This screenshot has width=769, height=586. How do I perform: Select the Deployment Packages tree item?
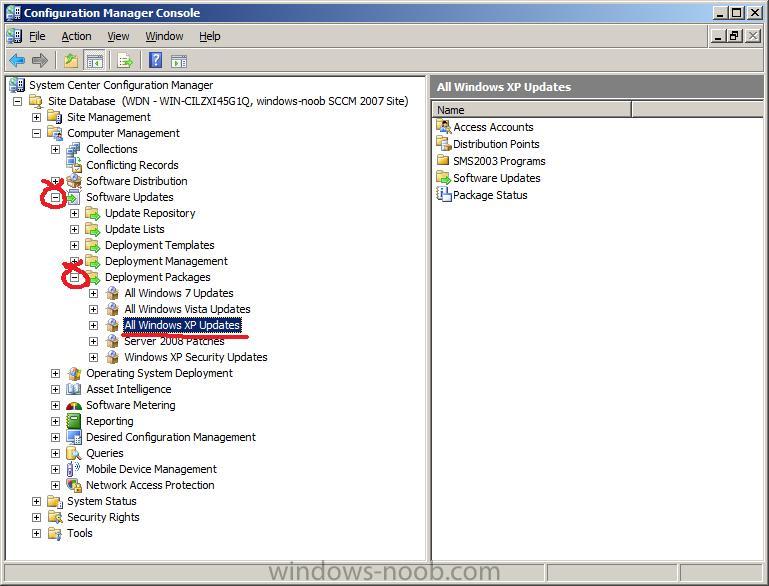pyautogui.click(x=157, y=277)
